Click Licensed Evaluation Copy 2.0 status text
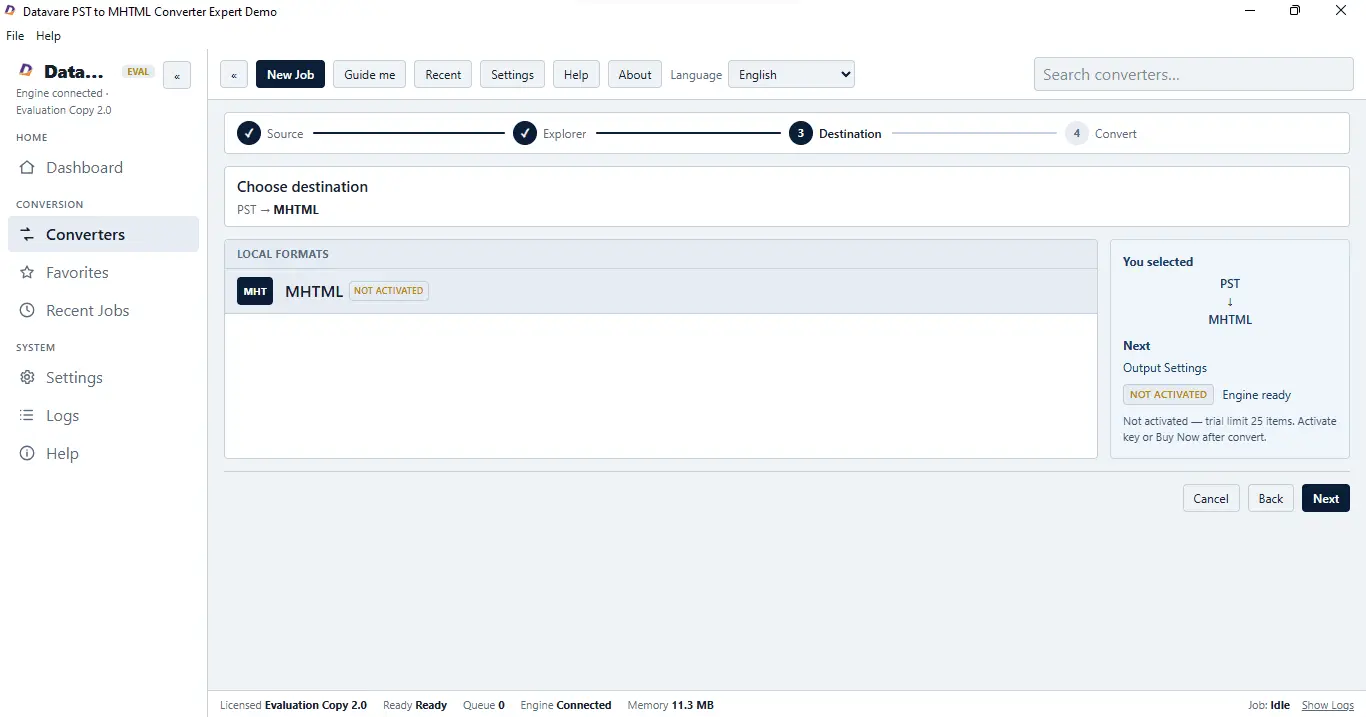This screenshot has width=1366, height=717. click(x=293, y=705)
